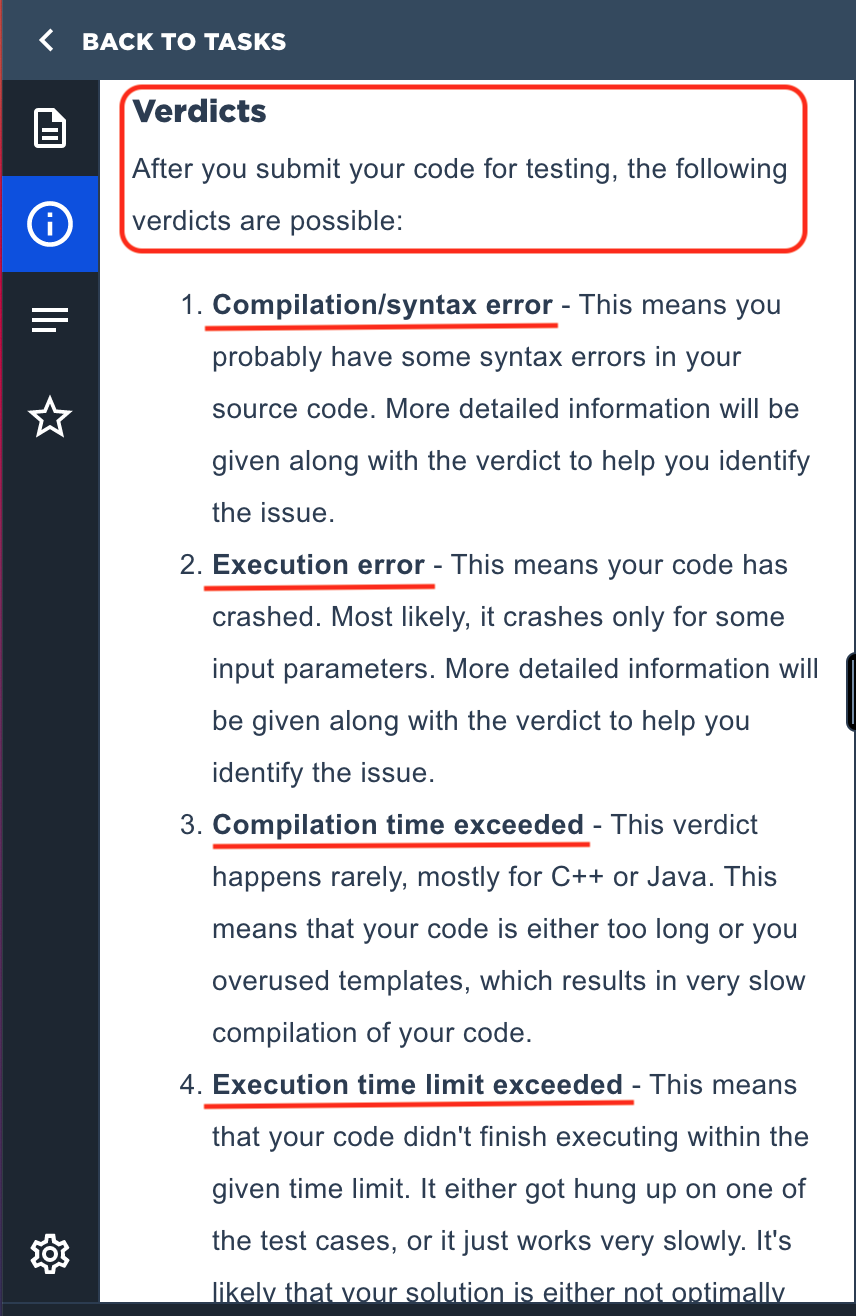Click 'After you submit your code' sentence
856x1316 pixels.
click(459, 194)
